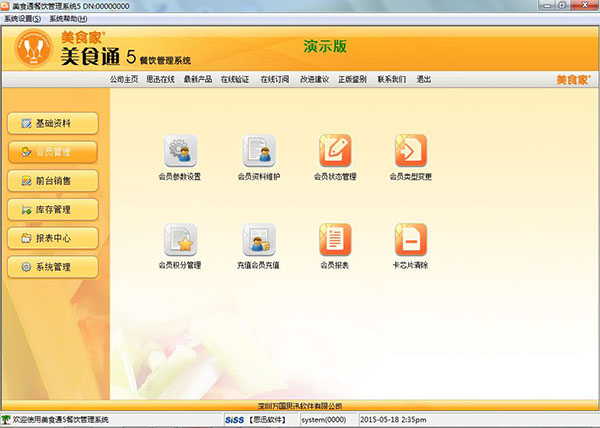Click the 欢迎使用美食通5餐饮管理系统 status text

(61, 420)
